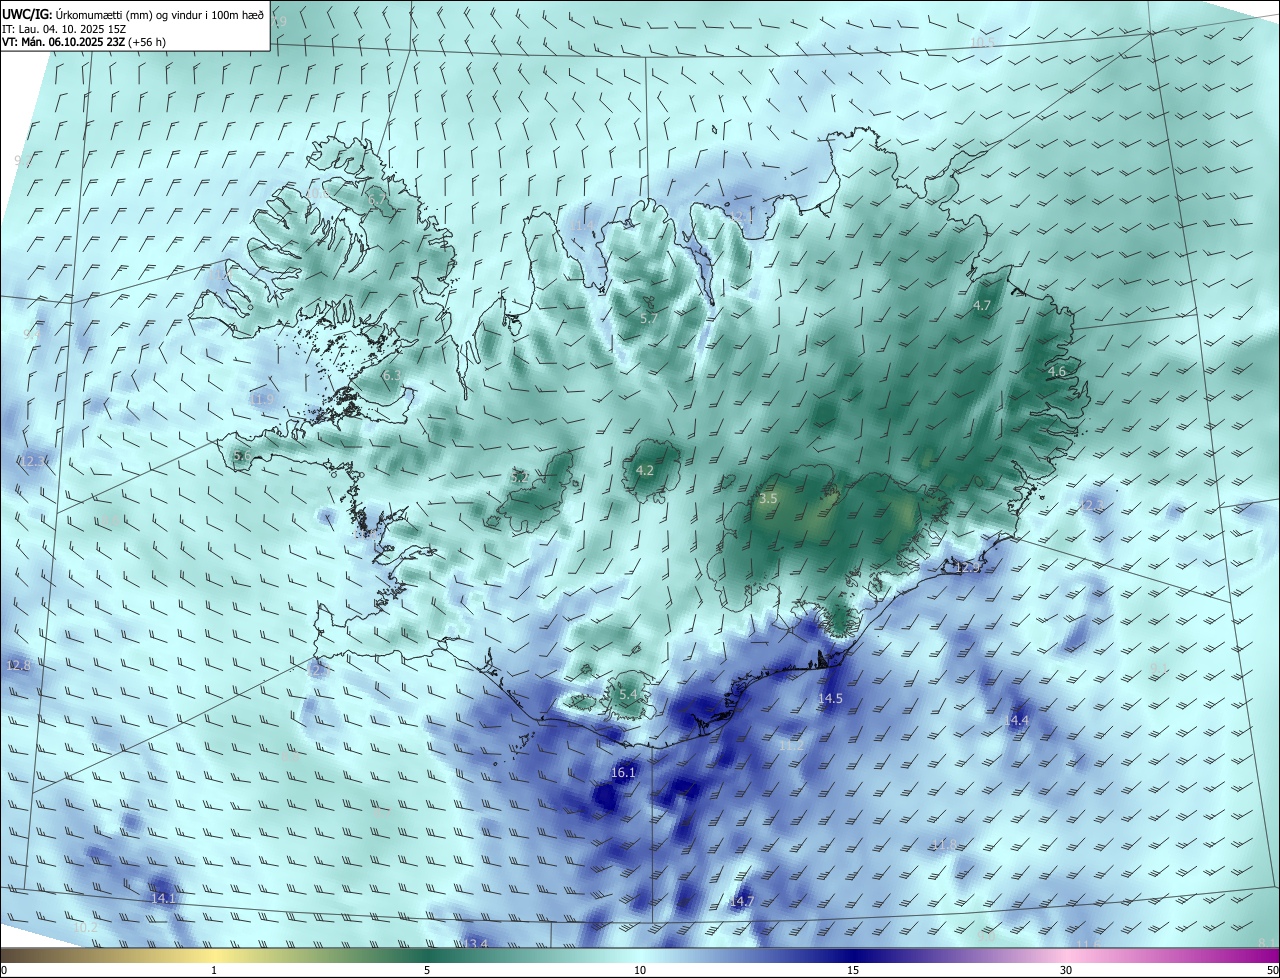Viewport: 1280px width, 978px height.
Task: Click the 5.6 value on the Snæfellsnes peninsula
Action: [242, 456]
